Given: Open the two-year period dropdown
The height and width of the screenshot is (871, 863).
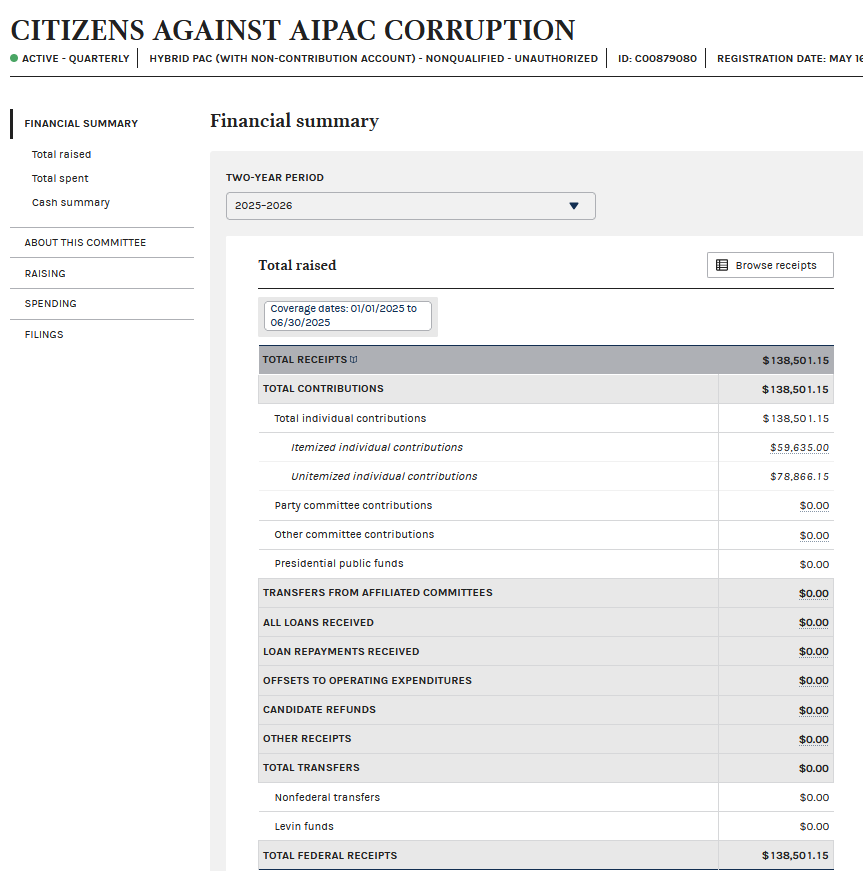Looking at the screenshot, I should pyautogui.click(x=410, y=206).
